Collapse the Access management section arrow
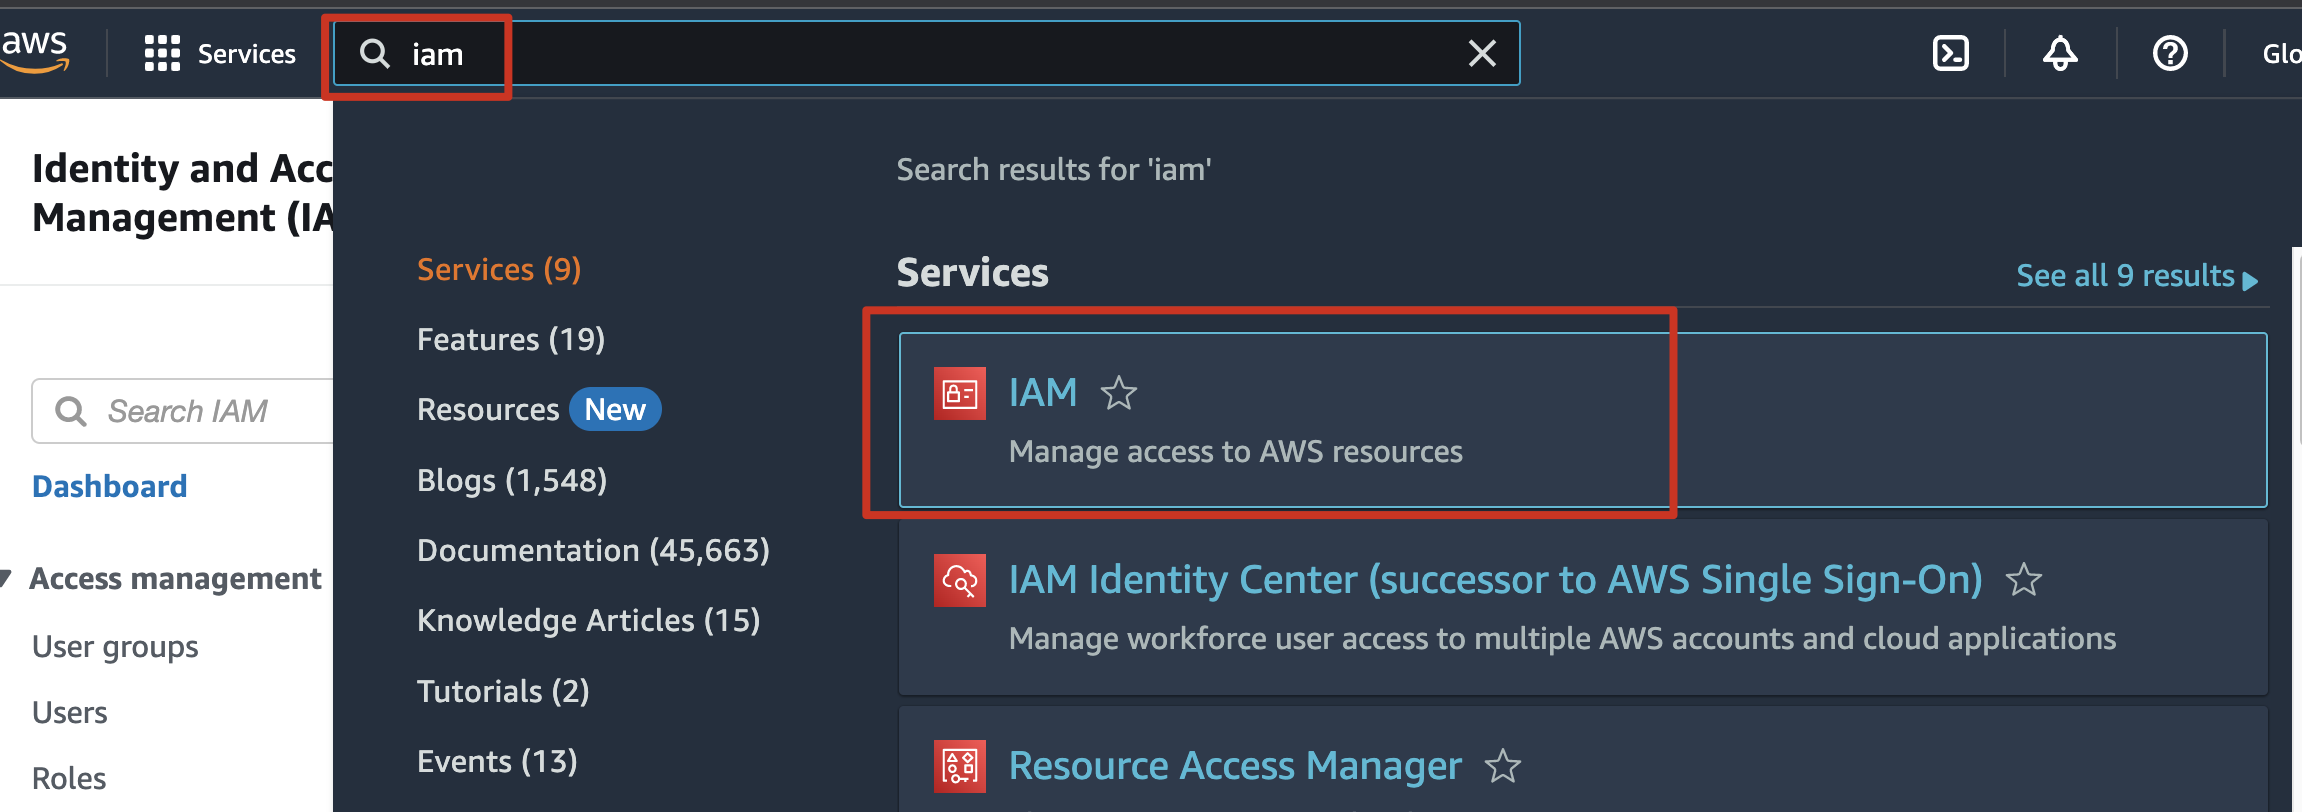Screen dimensions: 2302x812 (6, 578)
